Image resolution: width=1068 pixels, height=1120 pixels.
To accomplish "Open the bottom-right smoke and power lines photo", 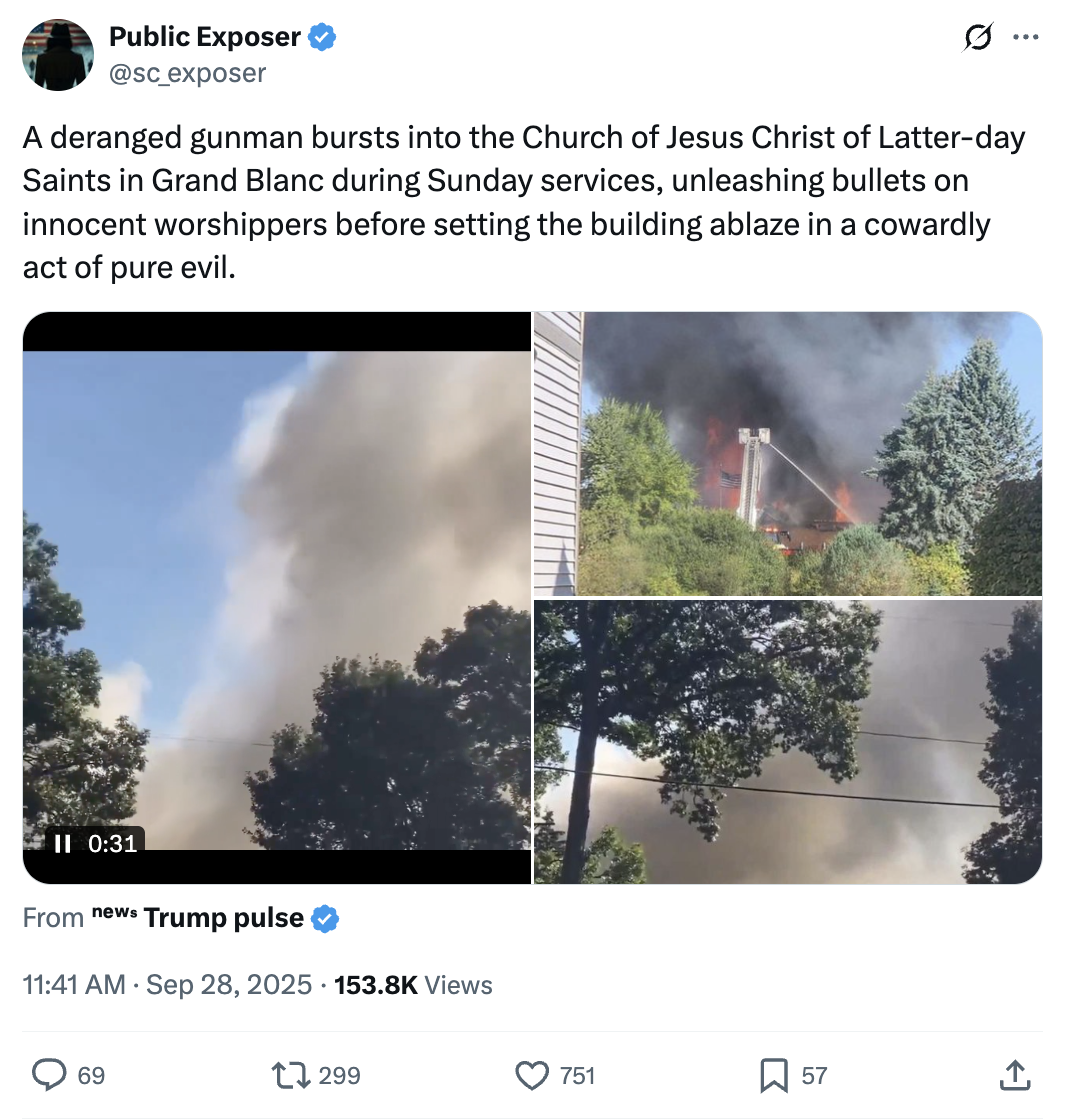I will click(x=788, y=742).
